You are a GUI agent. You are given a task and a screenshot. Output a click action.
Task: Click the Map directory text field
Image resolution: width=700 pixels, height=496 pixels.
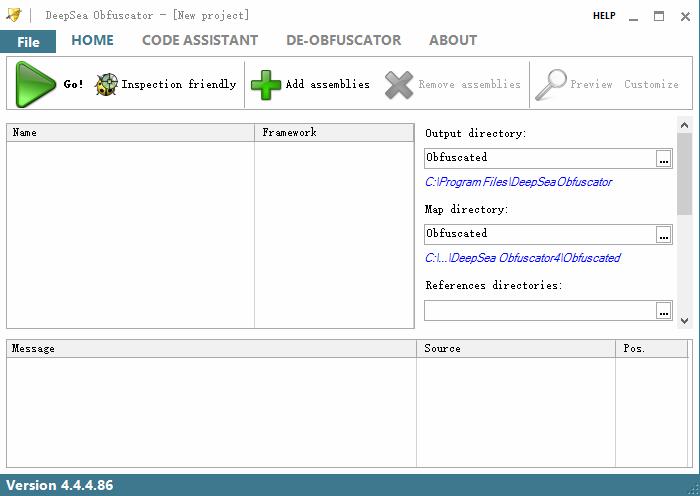click(540, 234)
